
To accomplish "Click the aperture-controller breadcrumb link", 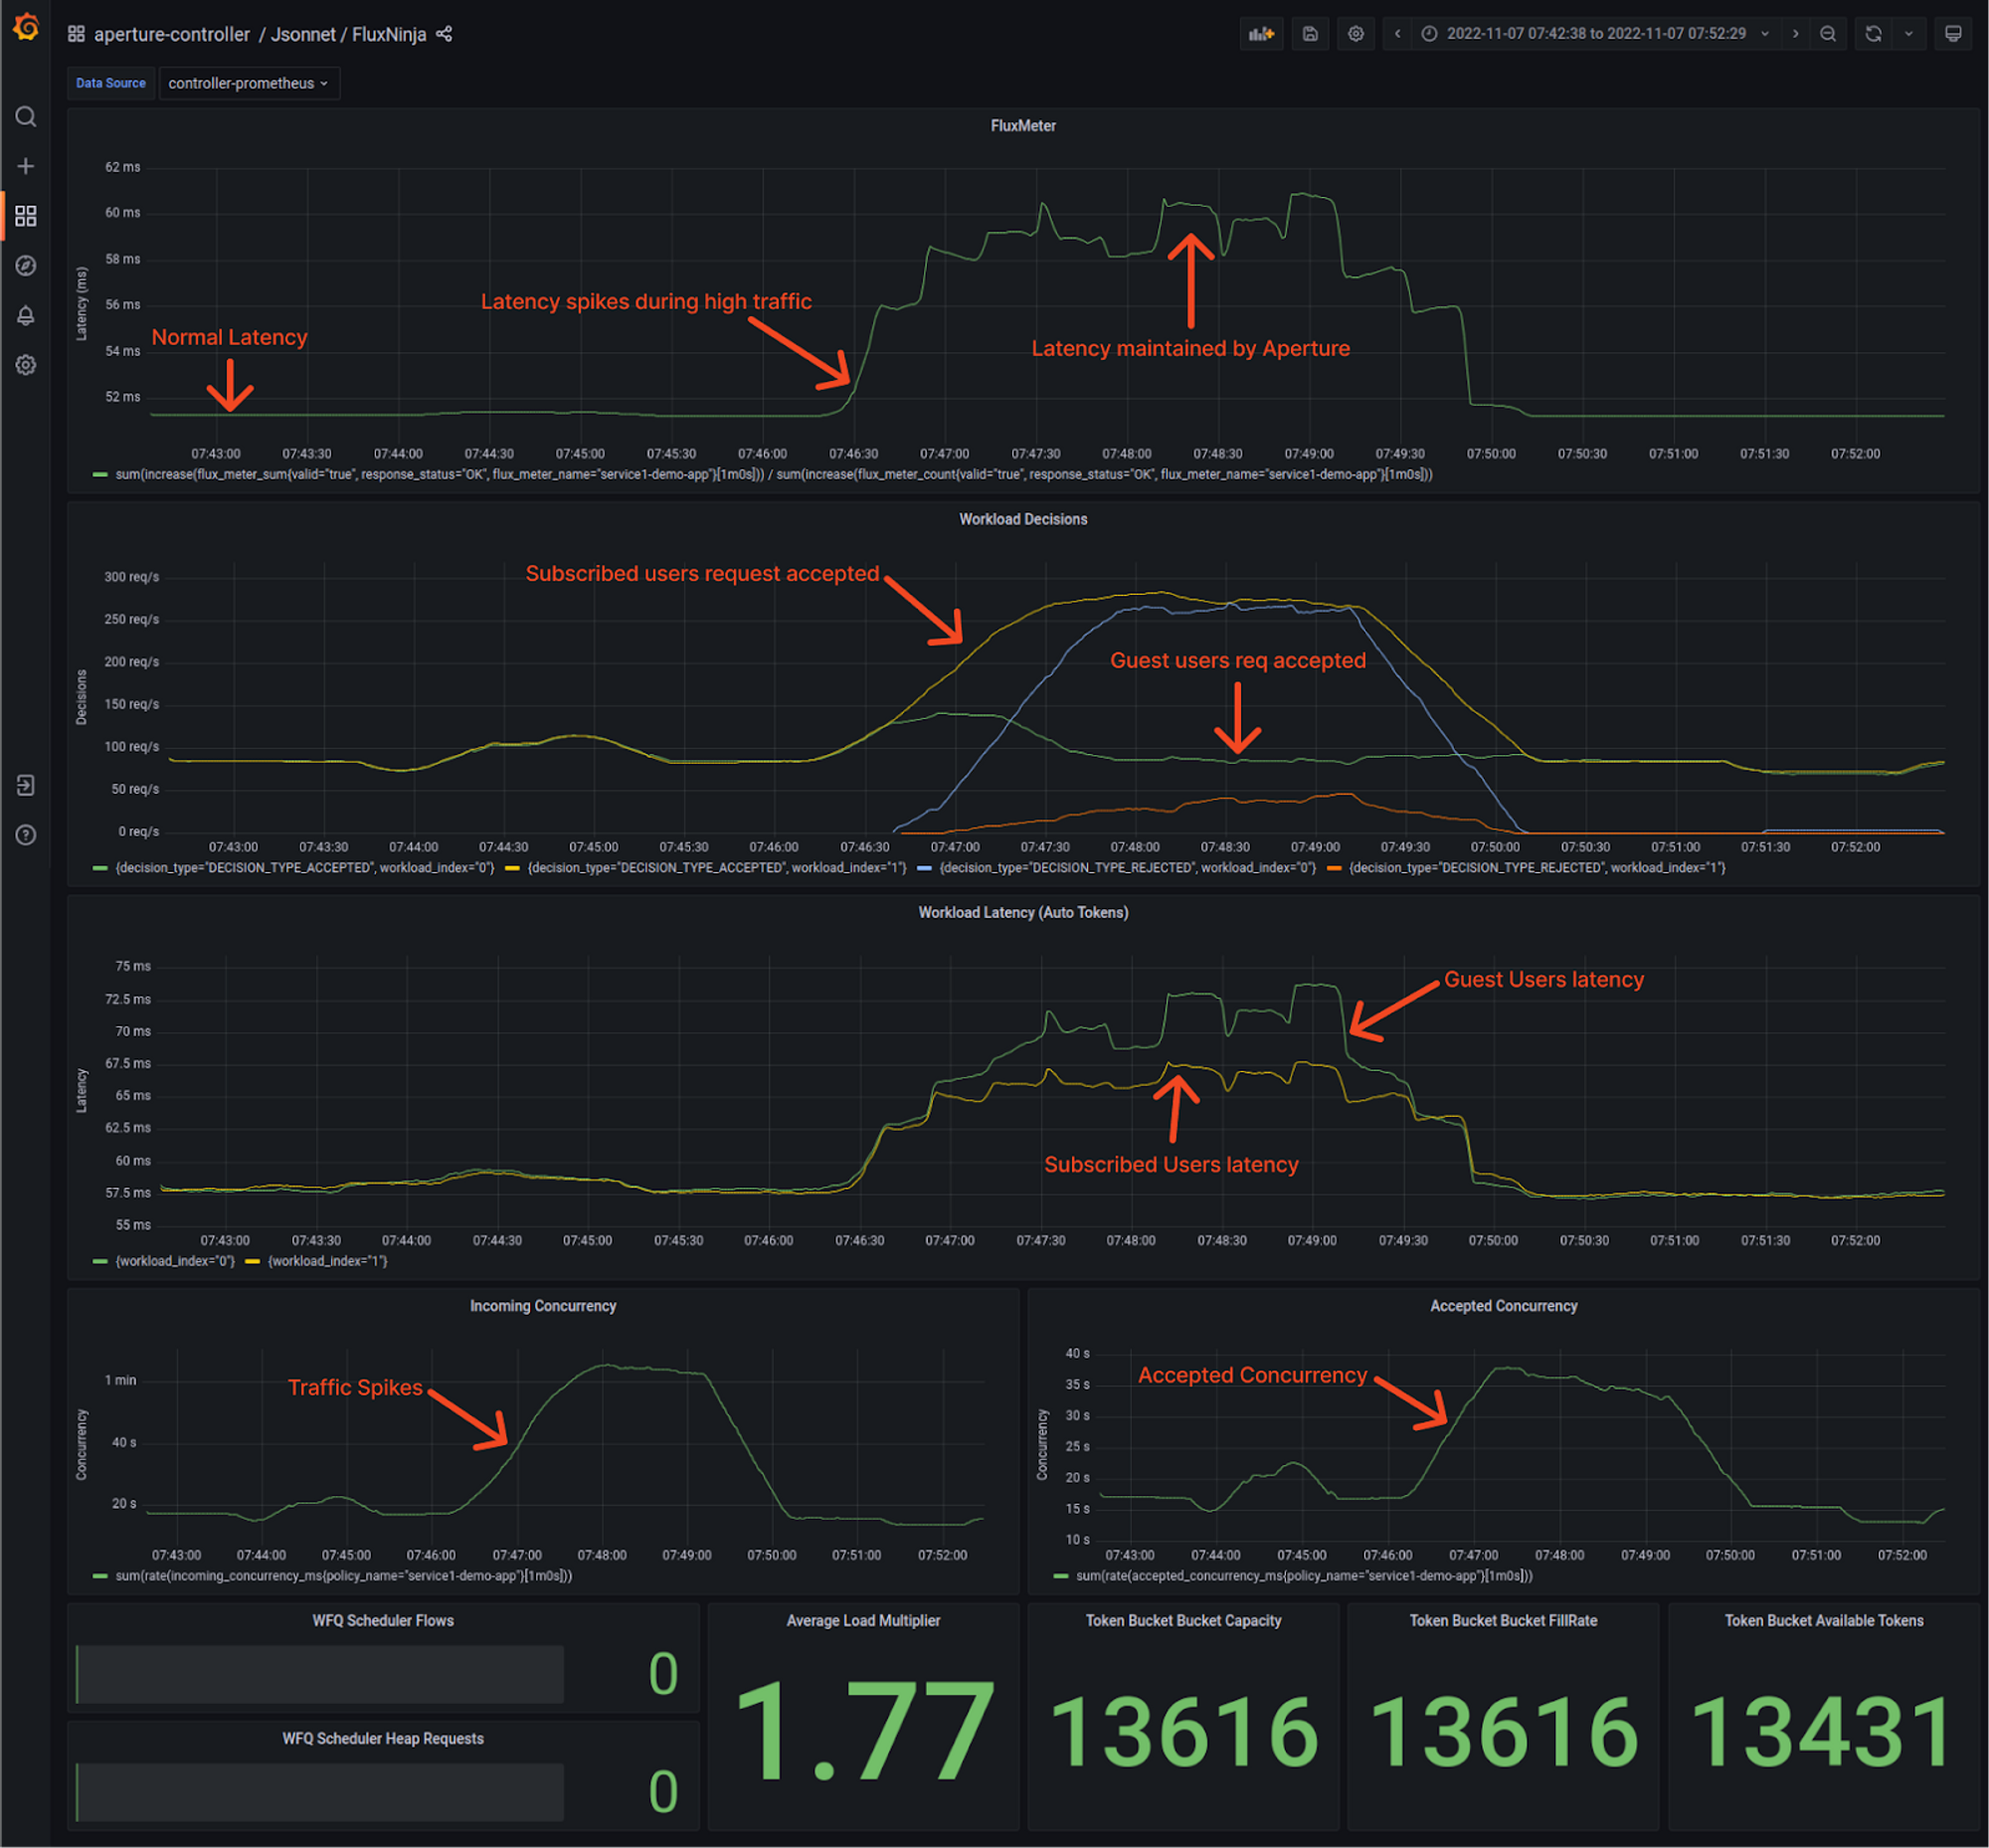I will (172, 34).
